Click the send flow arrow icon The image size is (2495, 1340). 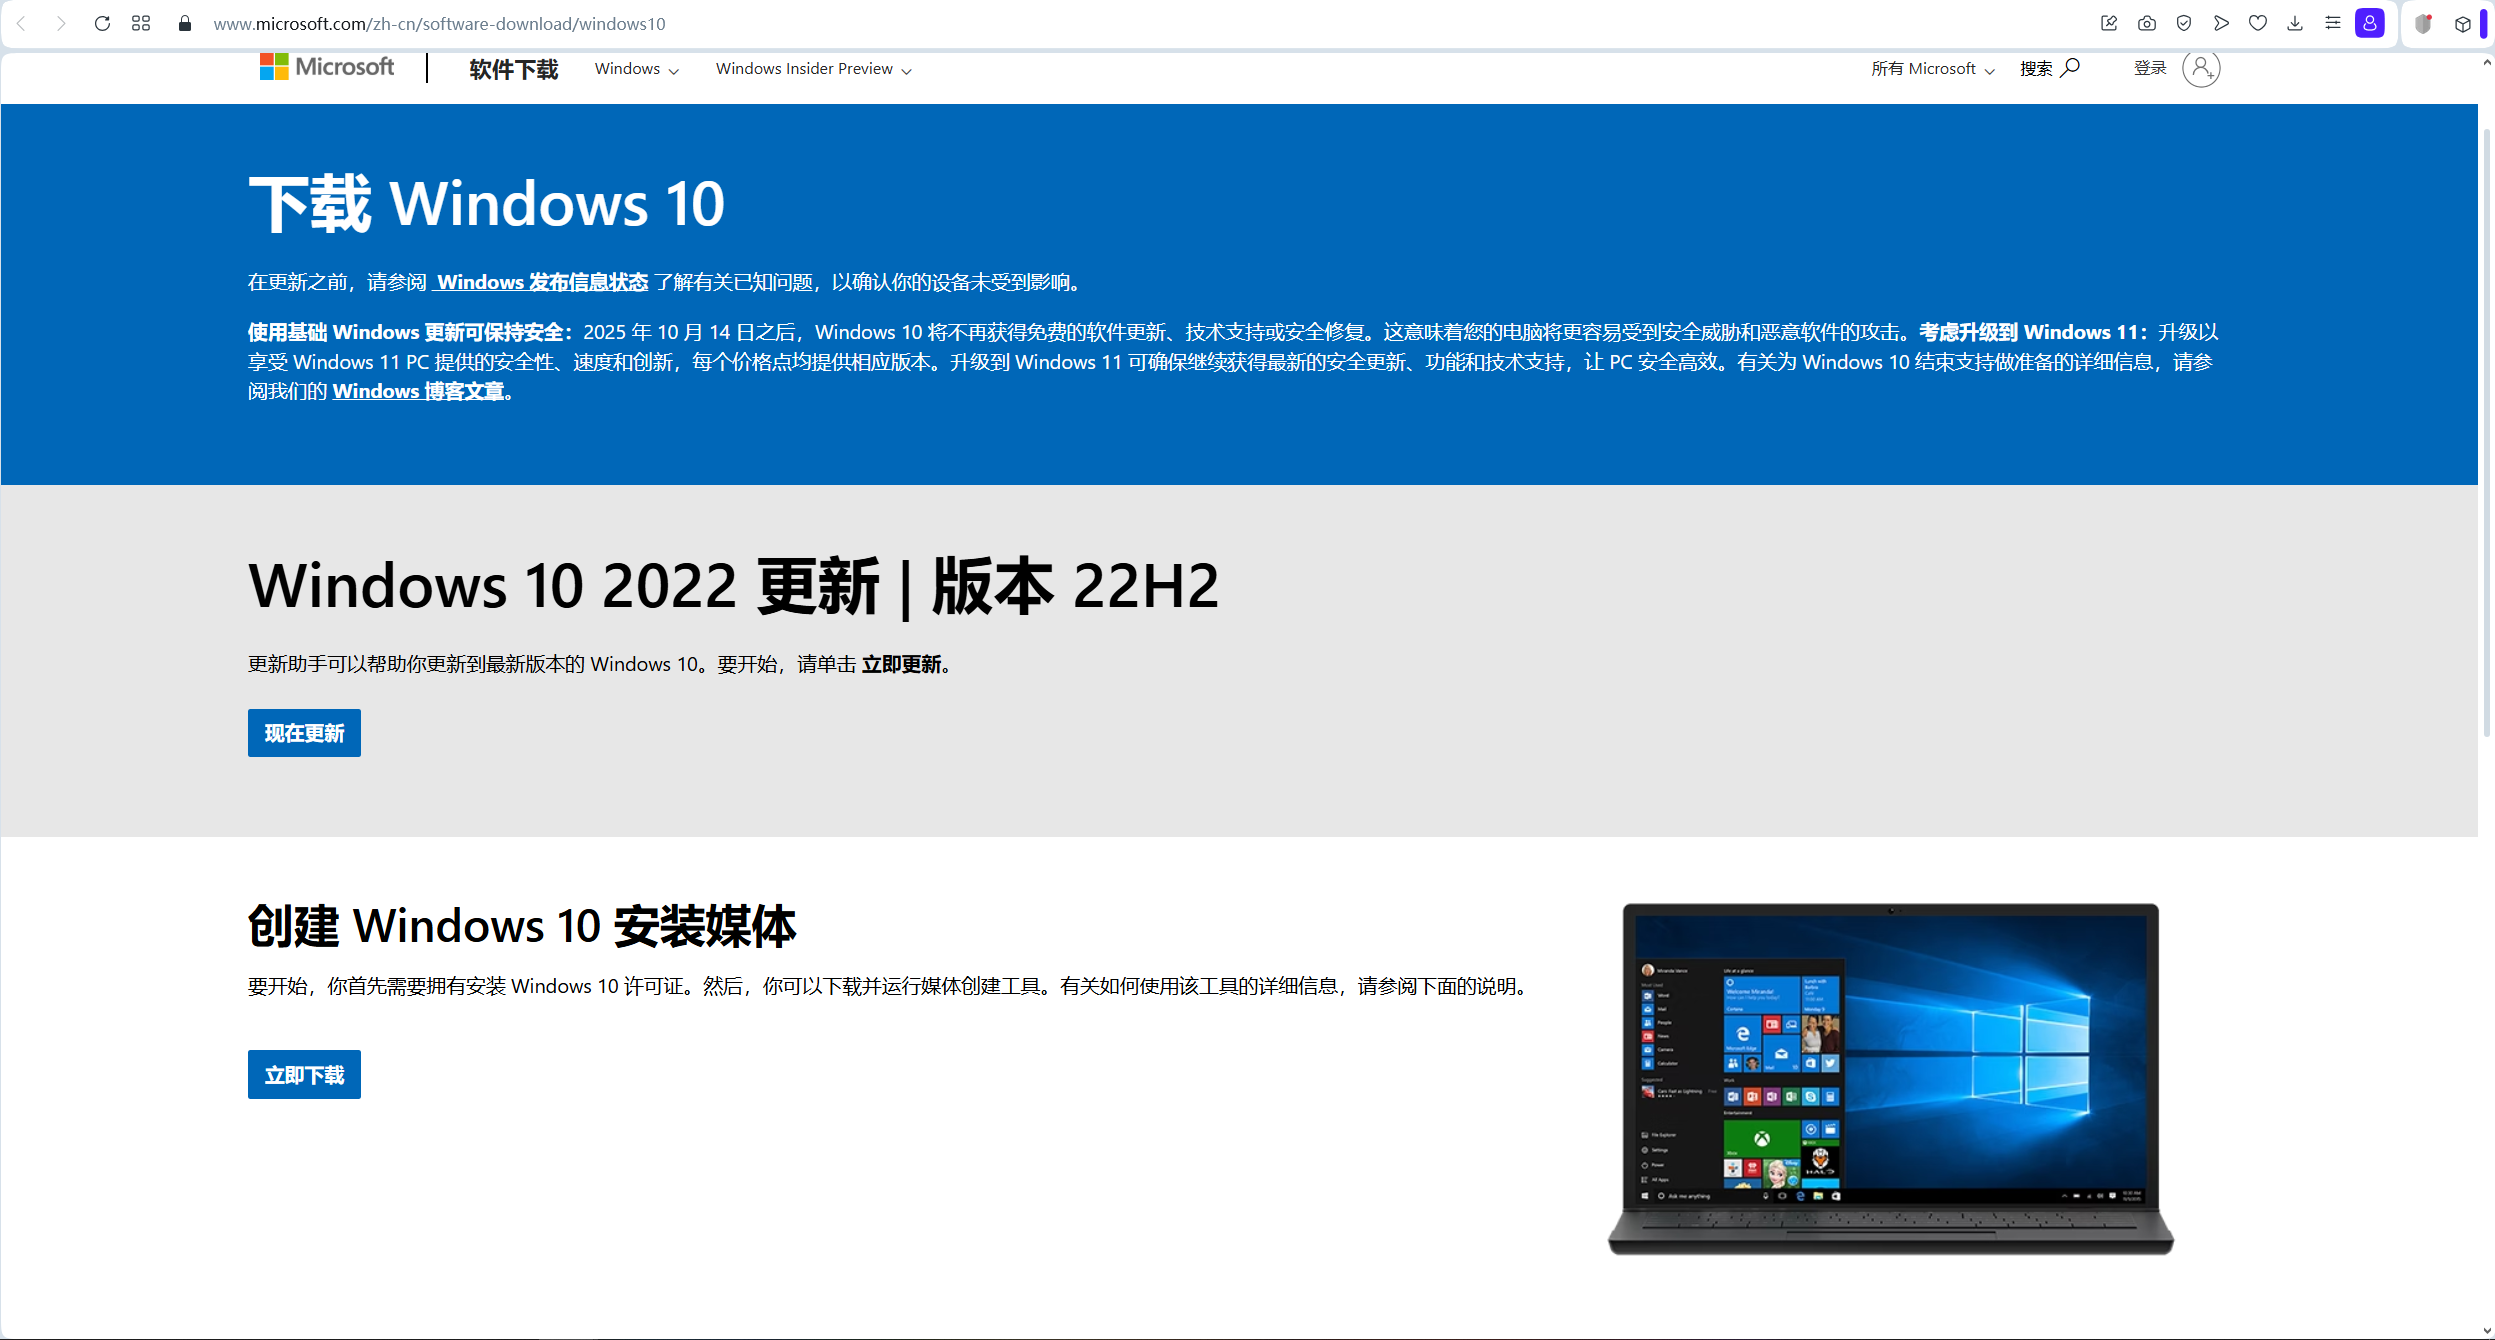(2221, 23)
